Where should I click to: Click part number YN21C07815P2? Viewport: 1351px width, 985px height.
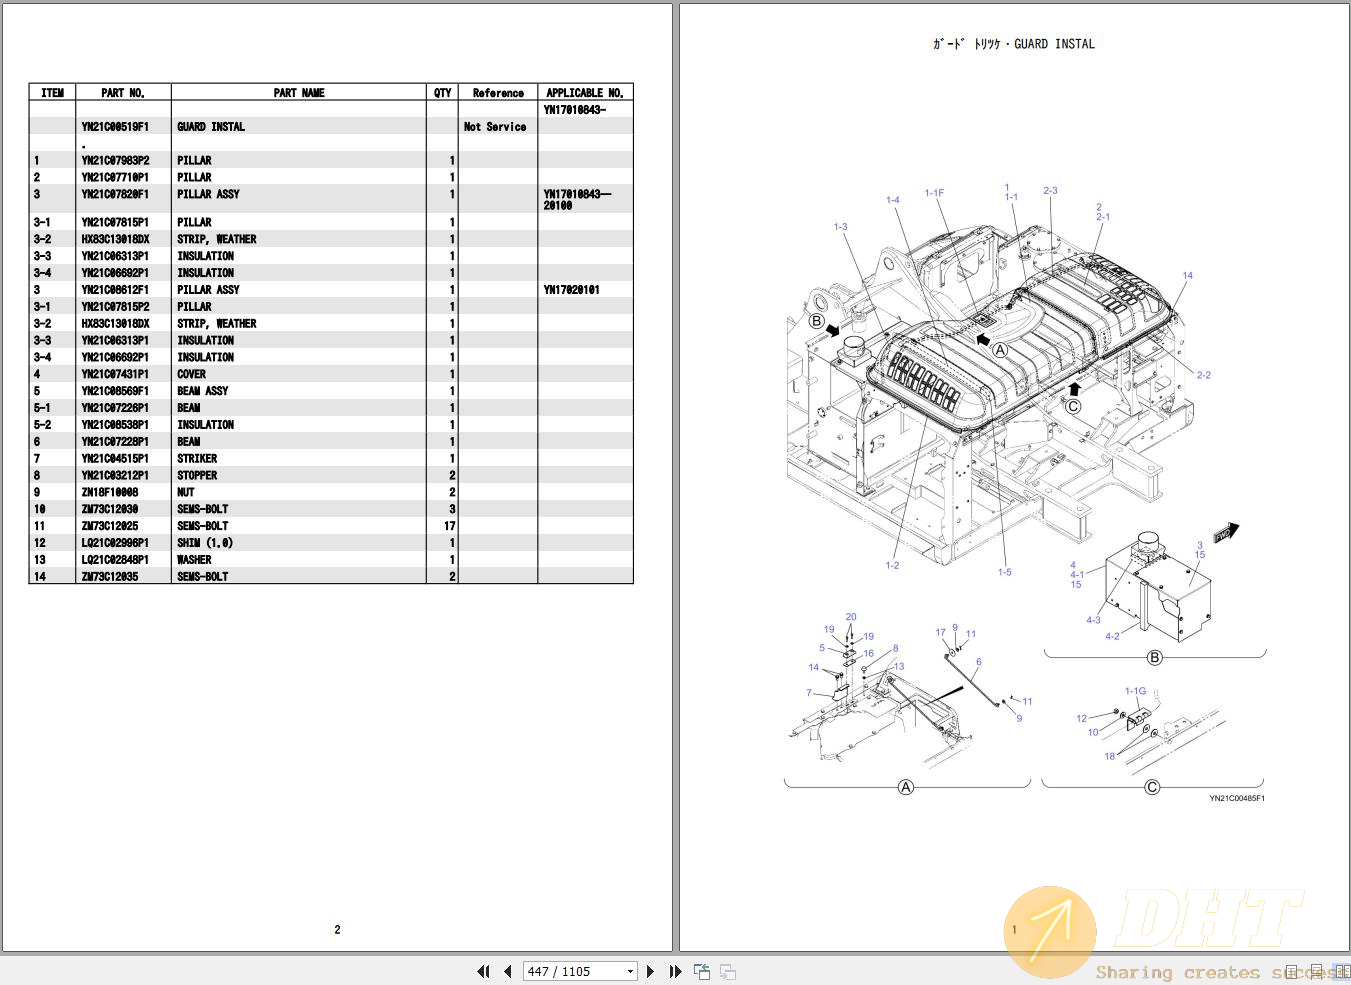point(115,307)
